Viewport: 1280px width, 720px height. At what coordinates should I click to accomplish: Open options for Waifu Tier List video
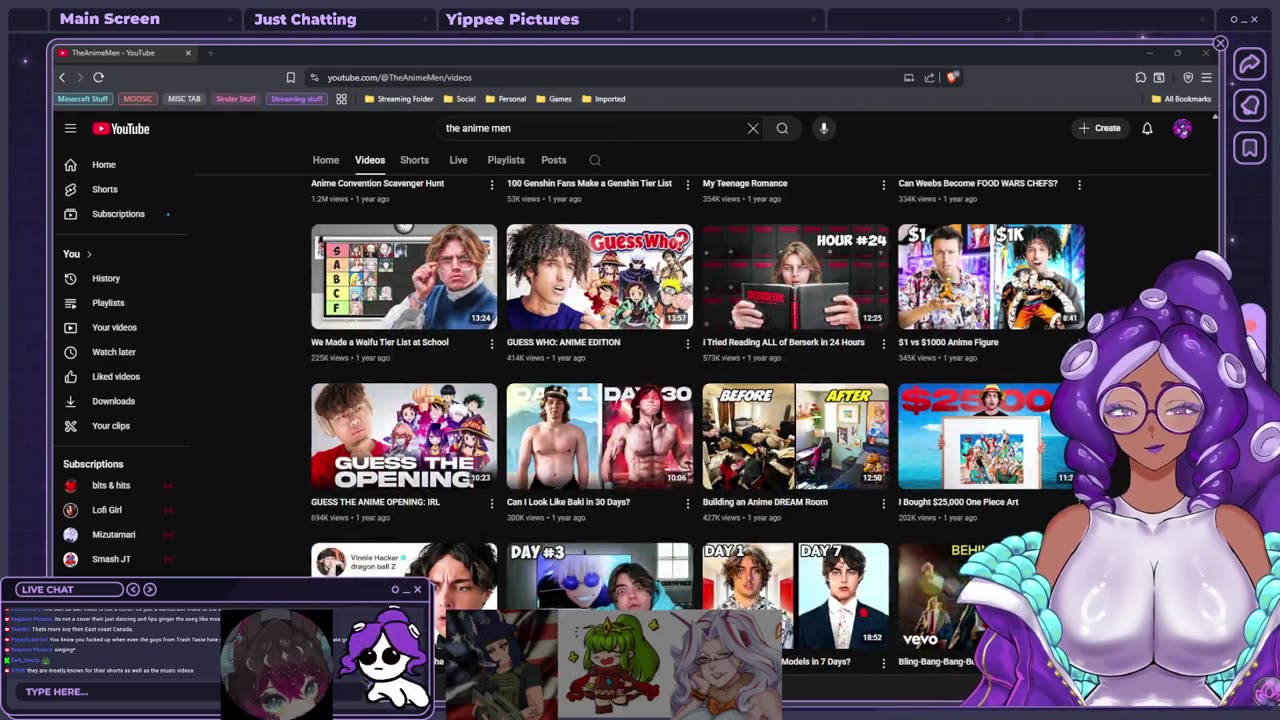[x=491, y=344]
